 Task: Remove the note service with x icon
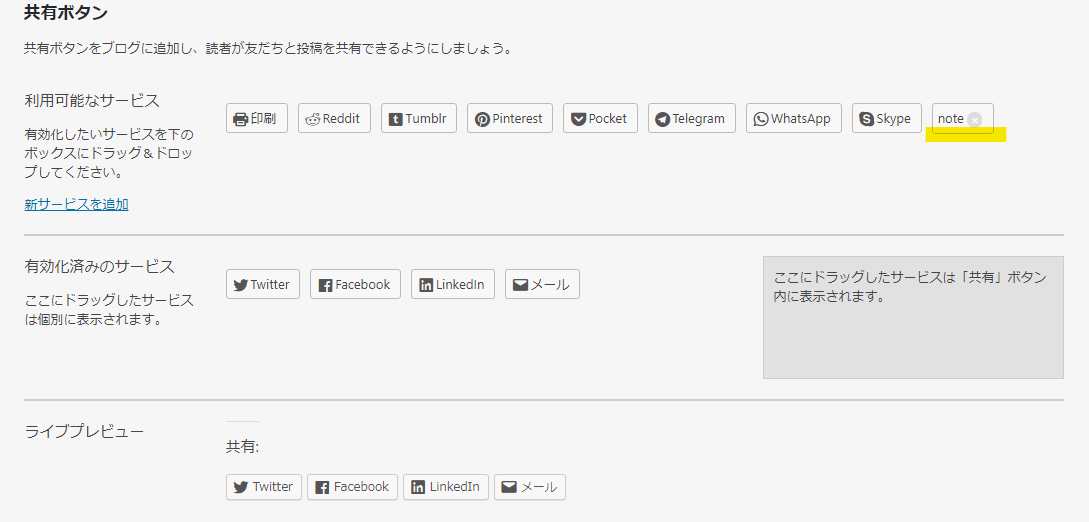pyautogui.click(x=974, y=119)
